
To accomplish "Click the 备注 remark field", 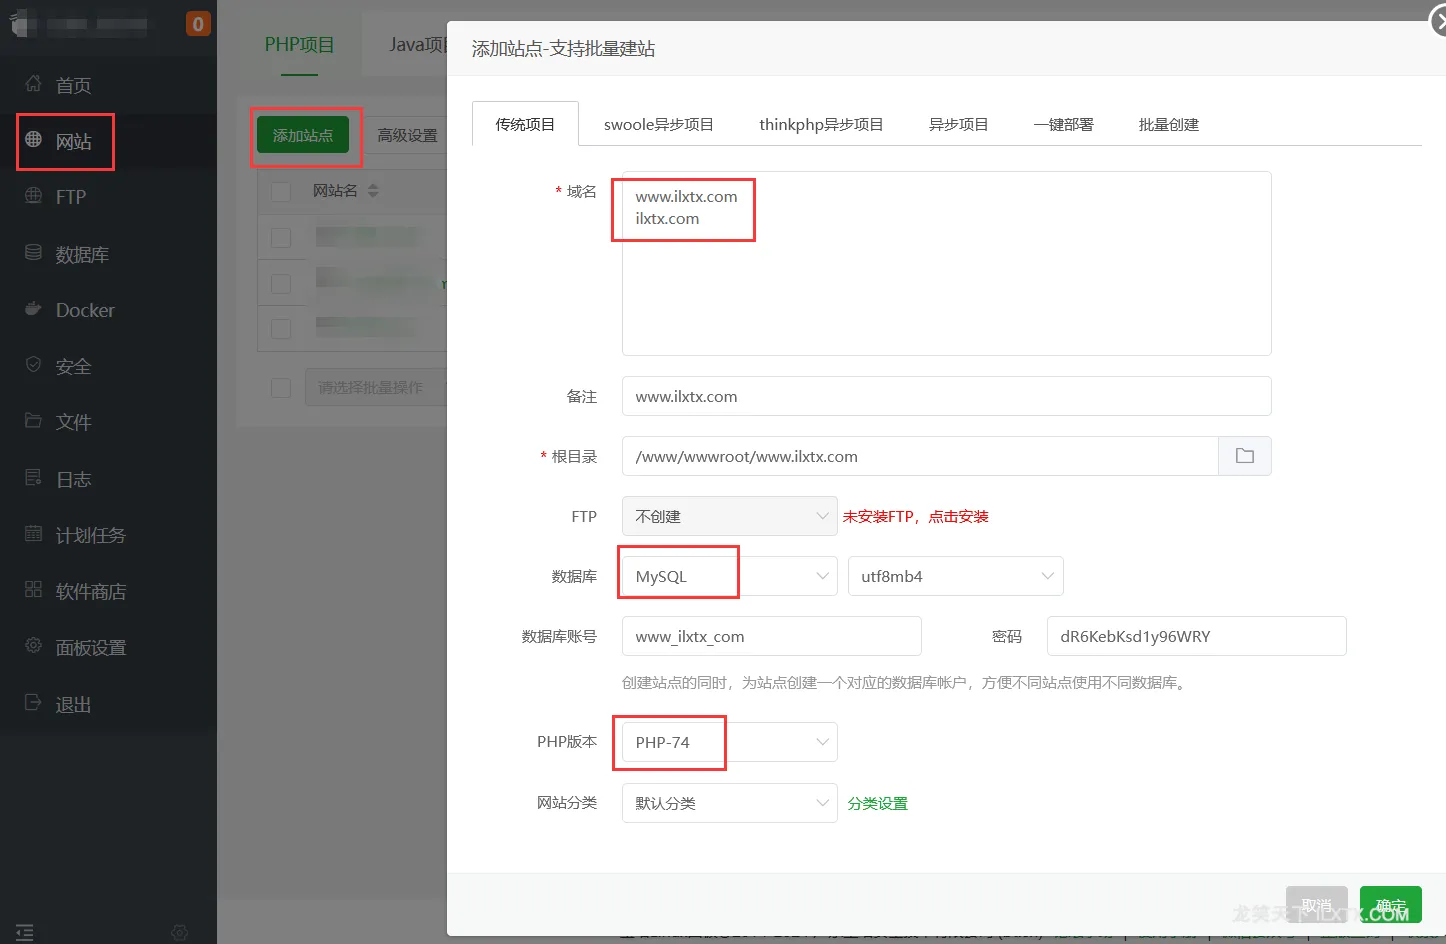I will click(x=946, y=396).
